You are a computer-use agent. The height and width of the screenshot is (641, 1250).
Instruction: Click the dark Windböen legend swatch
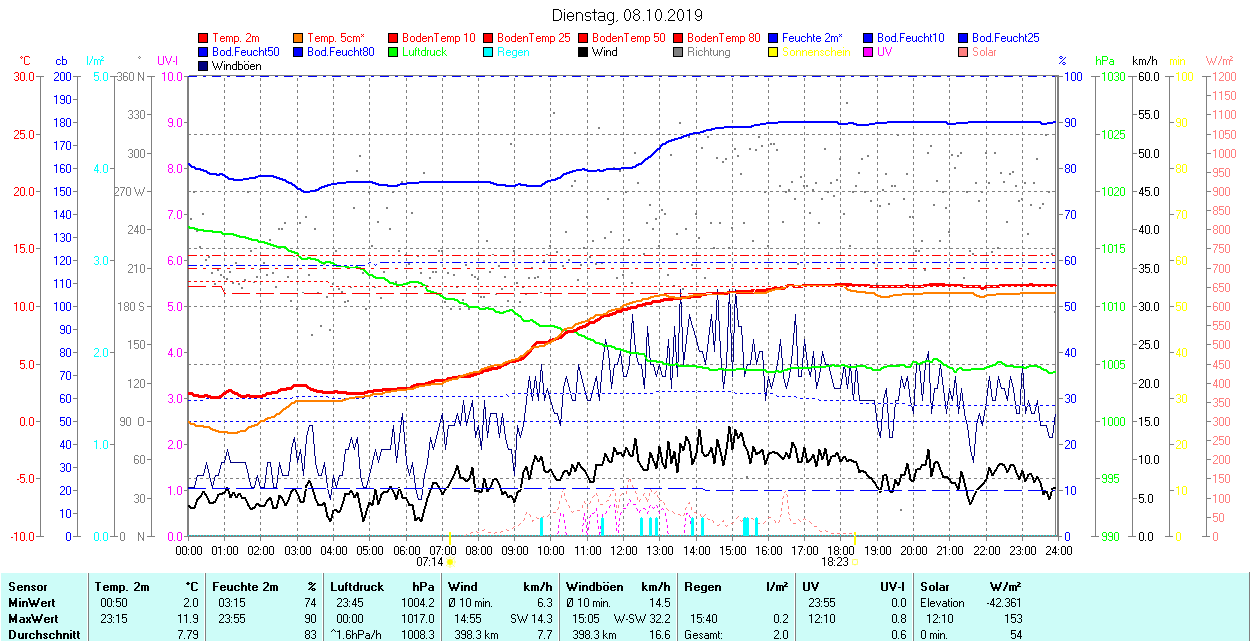pyautogui.click(x=204, y=66)
